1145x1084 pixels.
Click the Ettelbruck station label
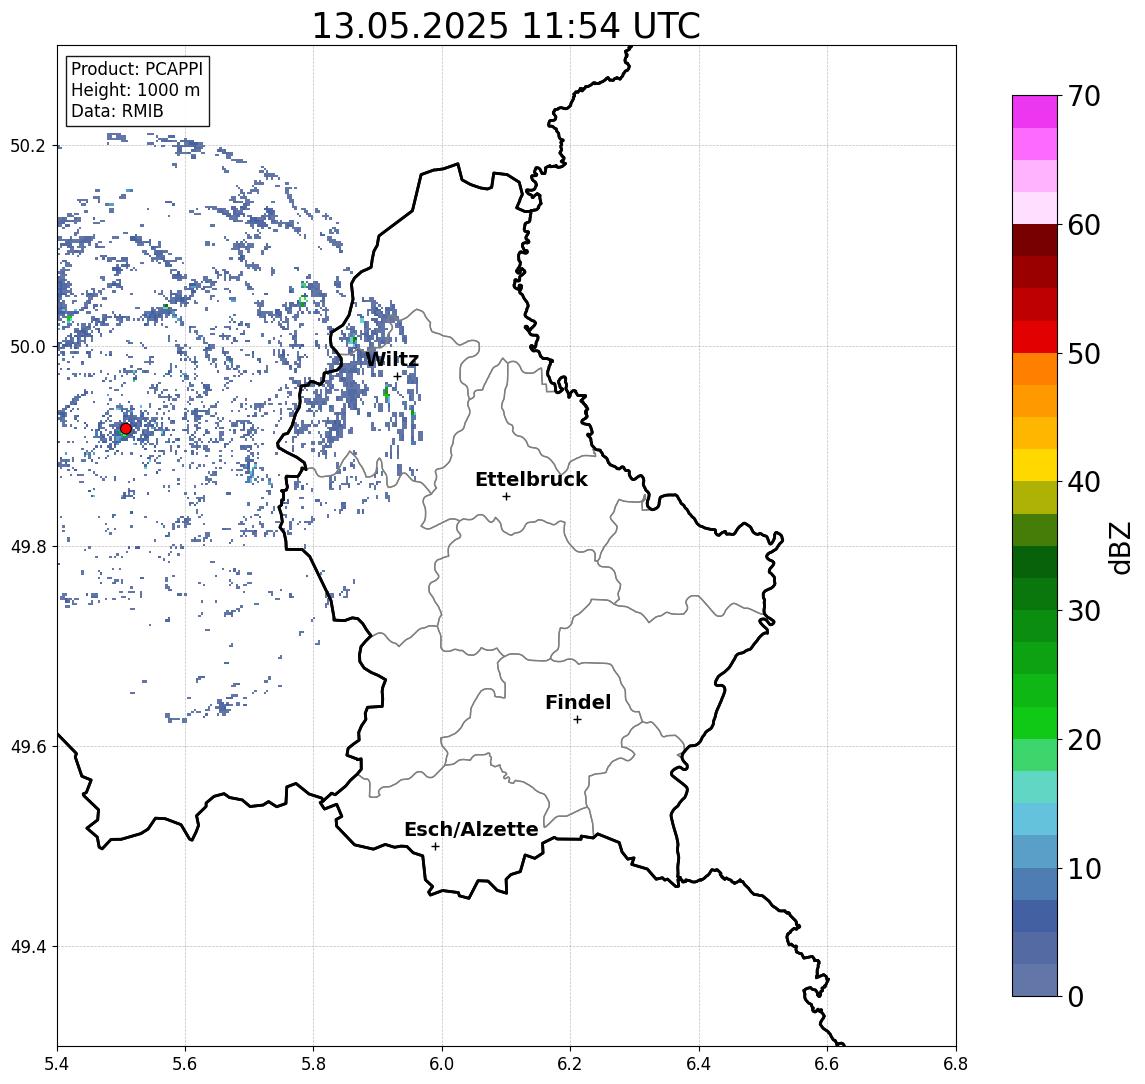pyautogui.click(x=532, y=479)
